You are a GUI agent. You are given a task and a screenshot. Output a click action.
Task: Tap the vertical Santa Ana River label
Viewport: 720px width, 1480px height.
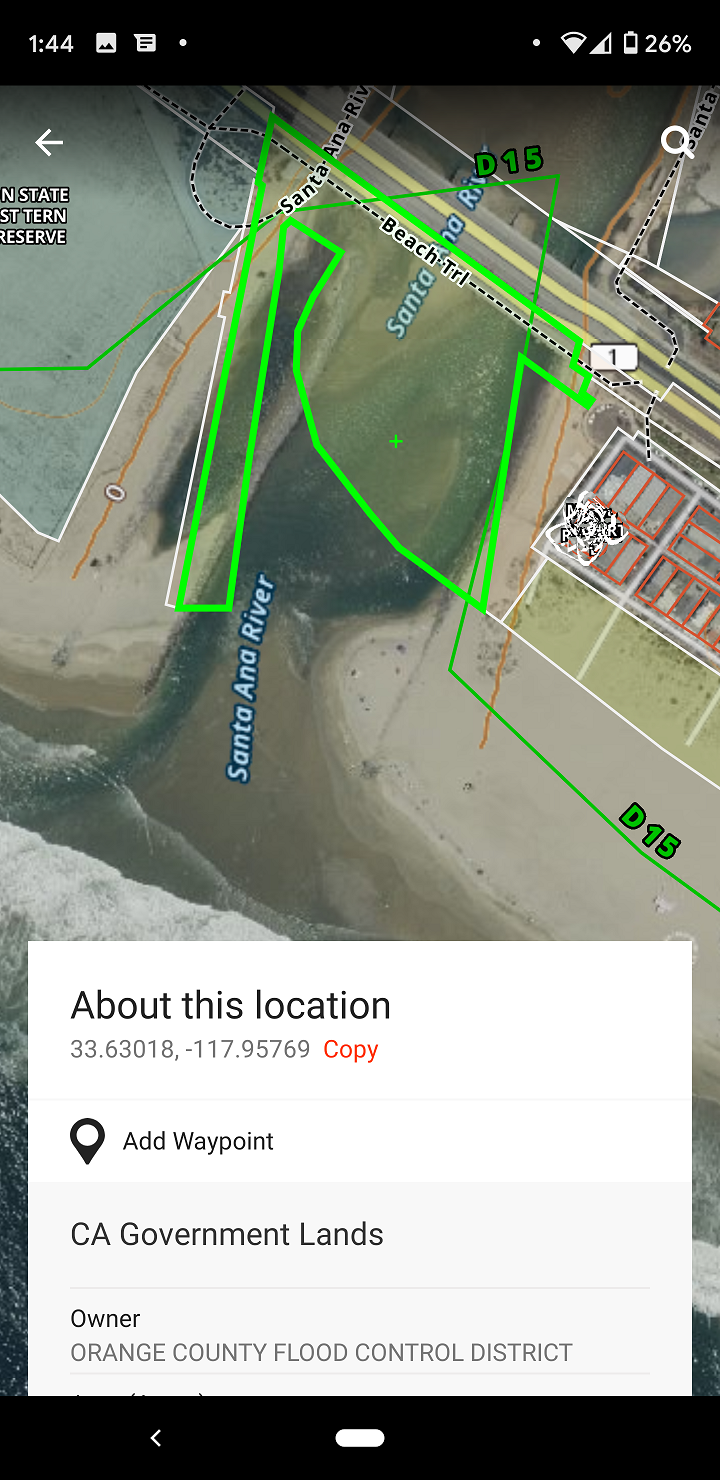(x=250, y=677)
